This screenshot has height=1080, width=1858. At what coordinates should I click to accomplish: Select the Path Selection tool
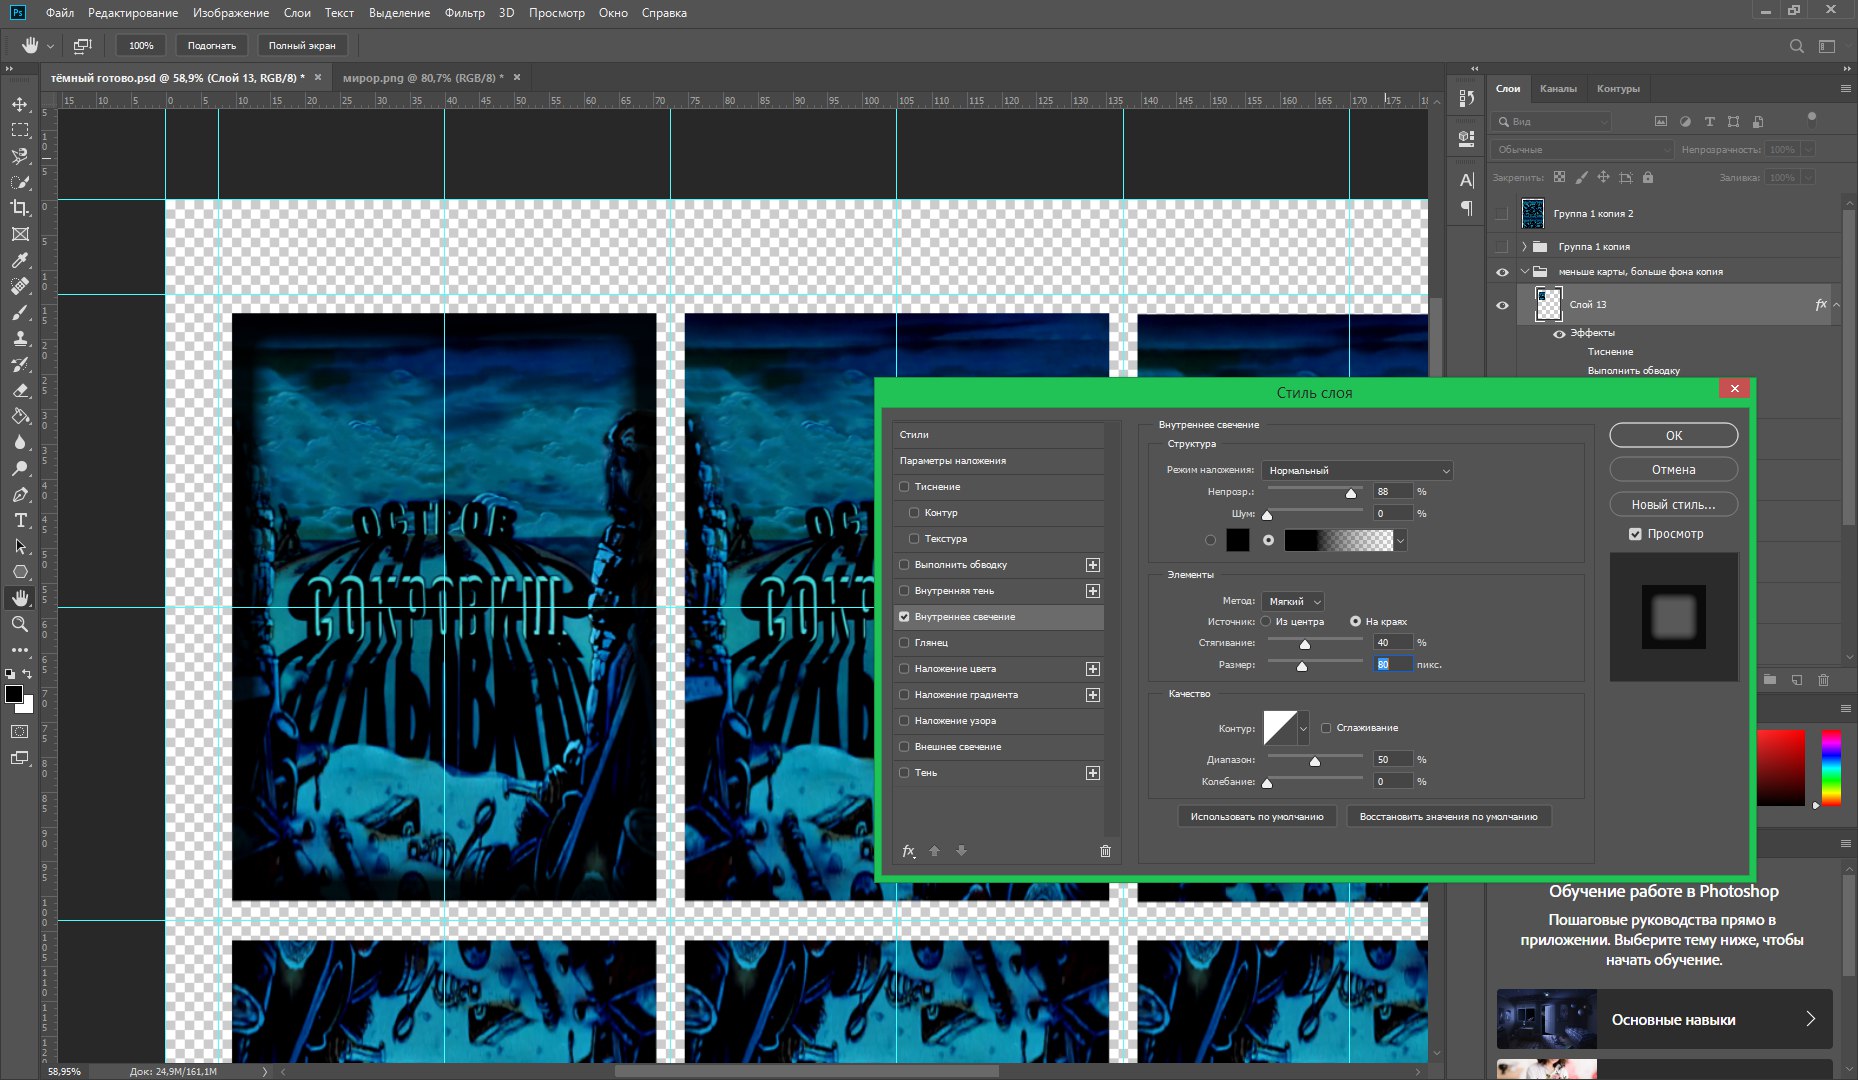pos(20,547)
